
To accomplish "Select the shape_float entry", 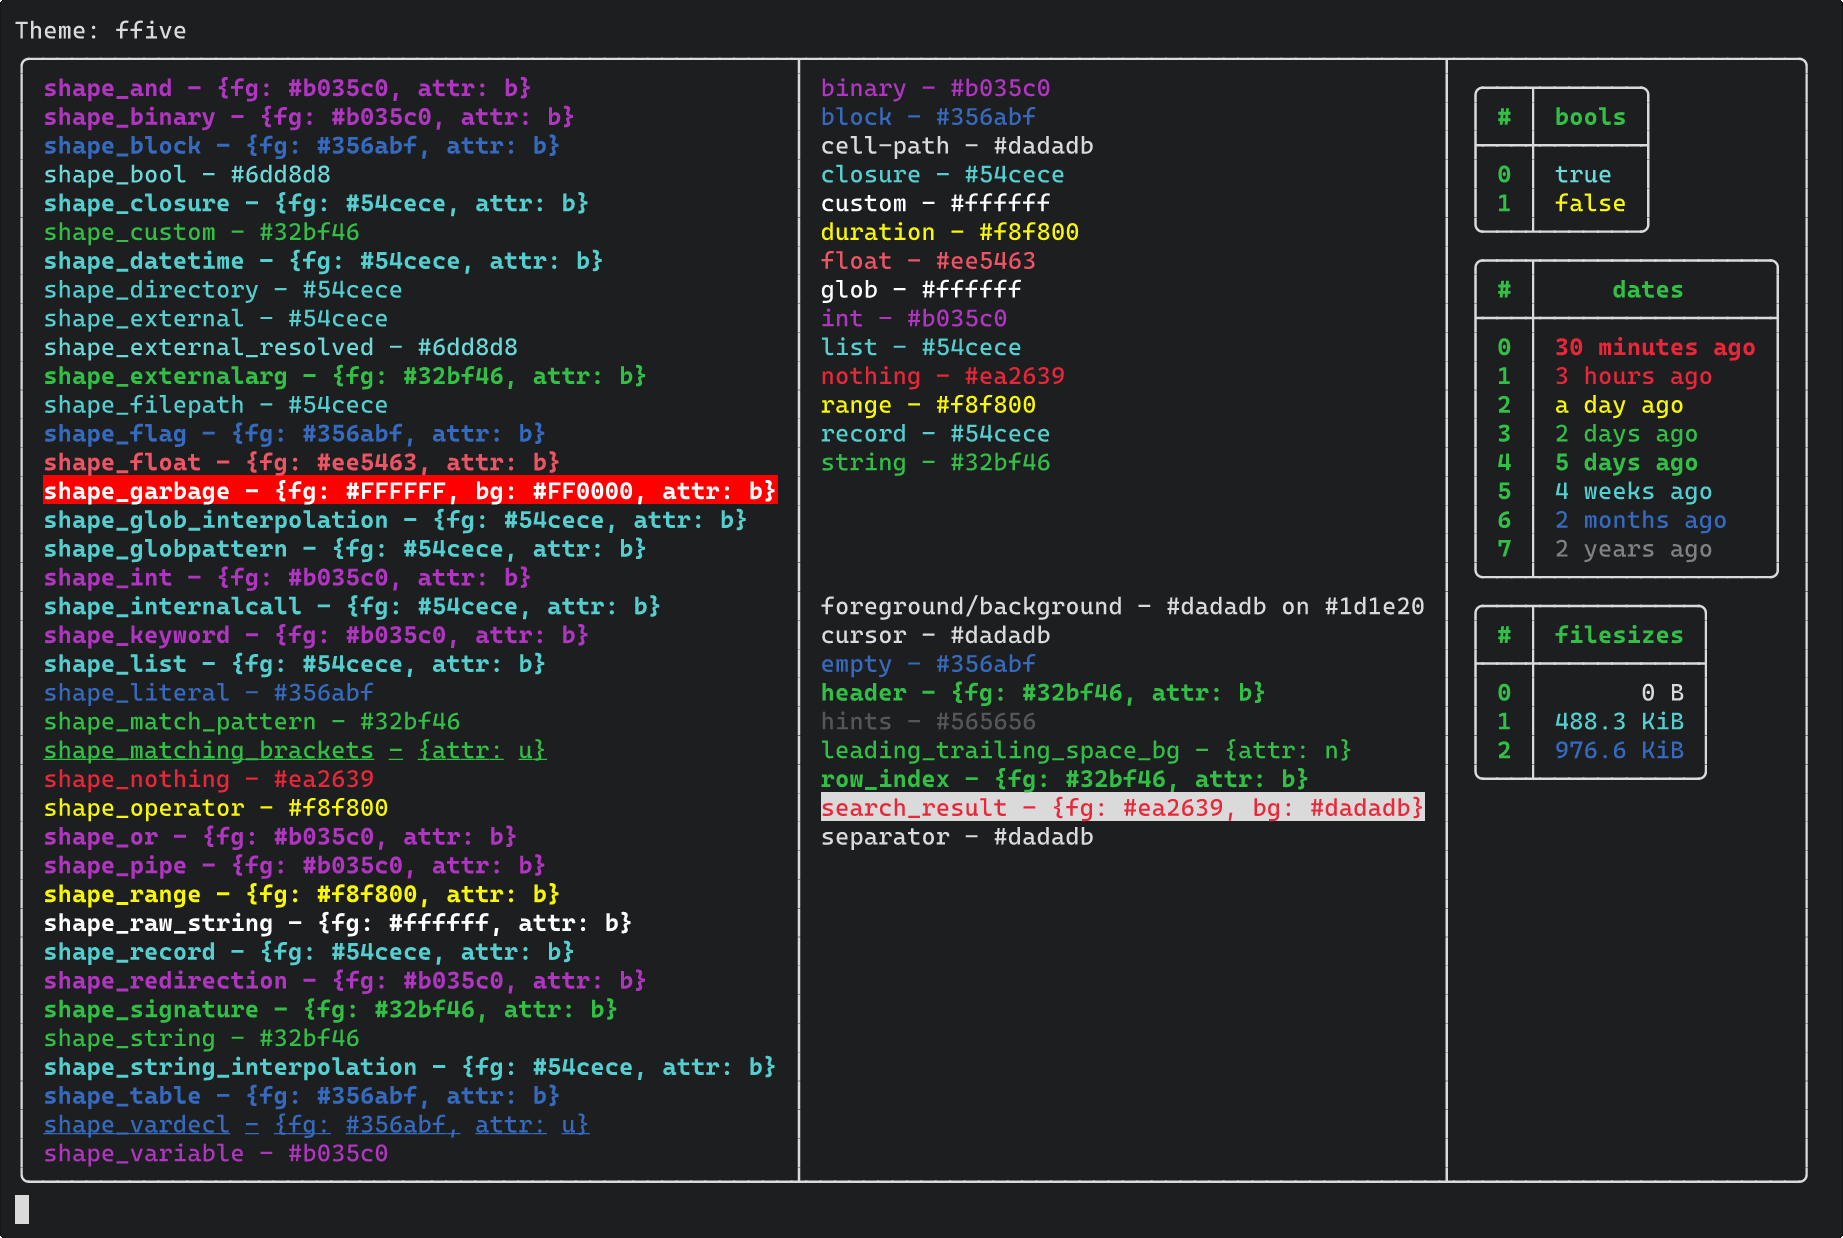I will tap(301, 463).
